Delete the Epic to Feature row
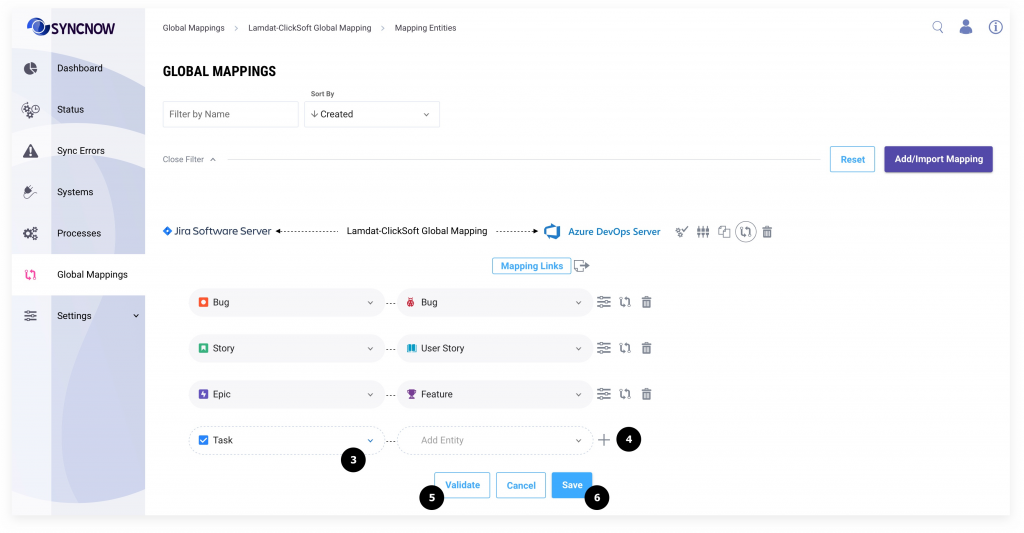Image resolution: width=1024 pixels, height=533 pixels. click(647, 394)
